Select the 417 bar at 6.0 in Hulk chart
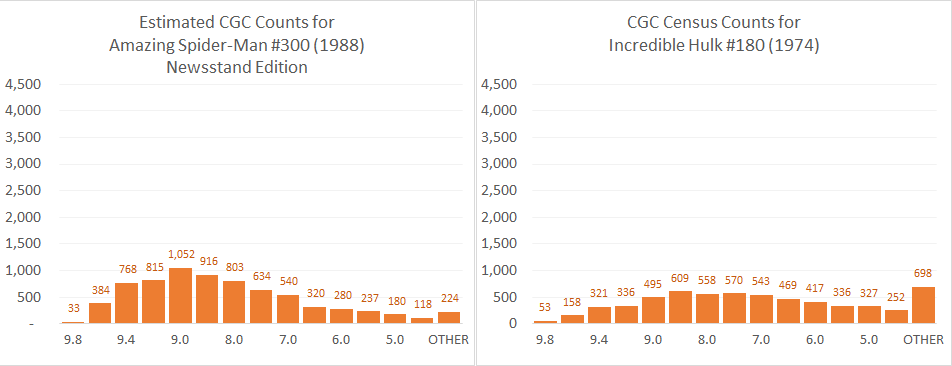 click(815, 313)
